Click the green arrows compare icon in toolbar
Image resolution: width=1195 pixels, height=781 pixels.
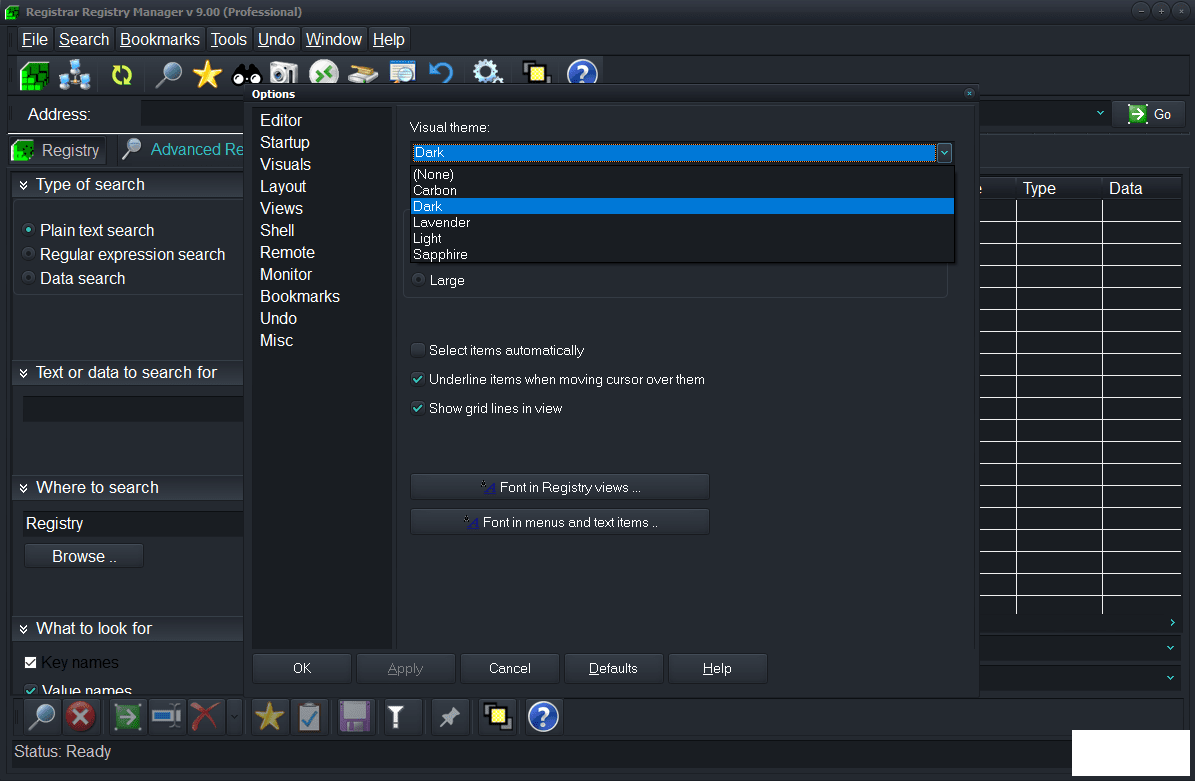pos(324,73)
